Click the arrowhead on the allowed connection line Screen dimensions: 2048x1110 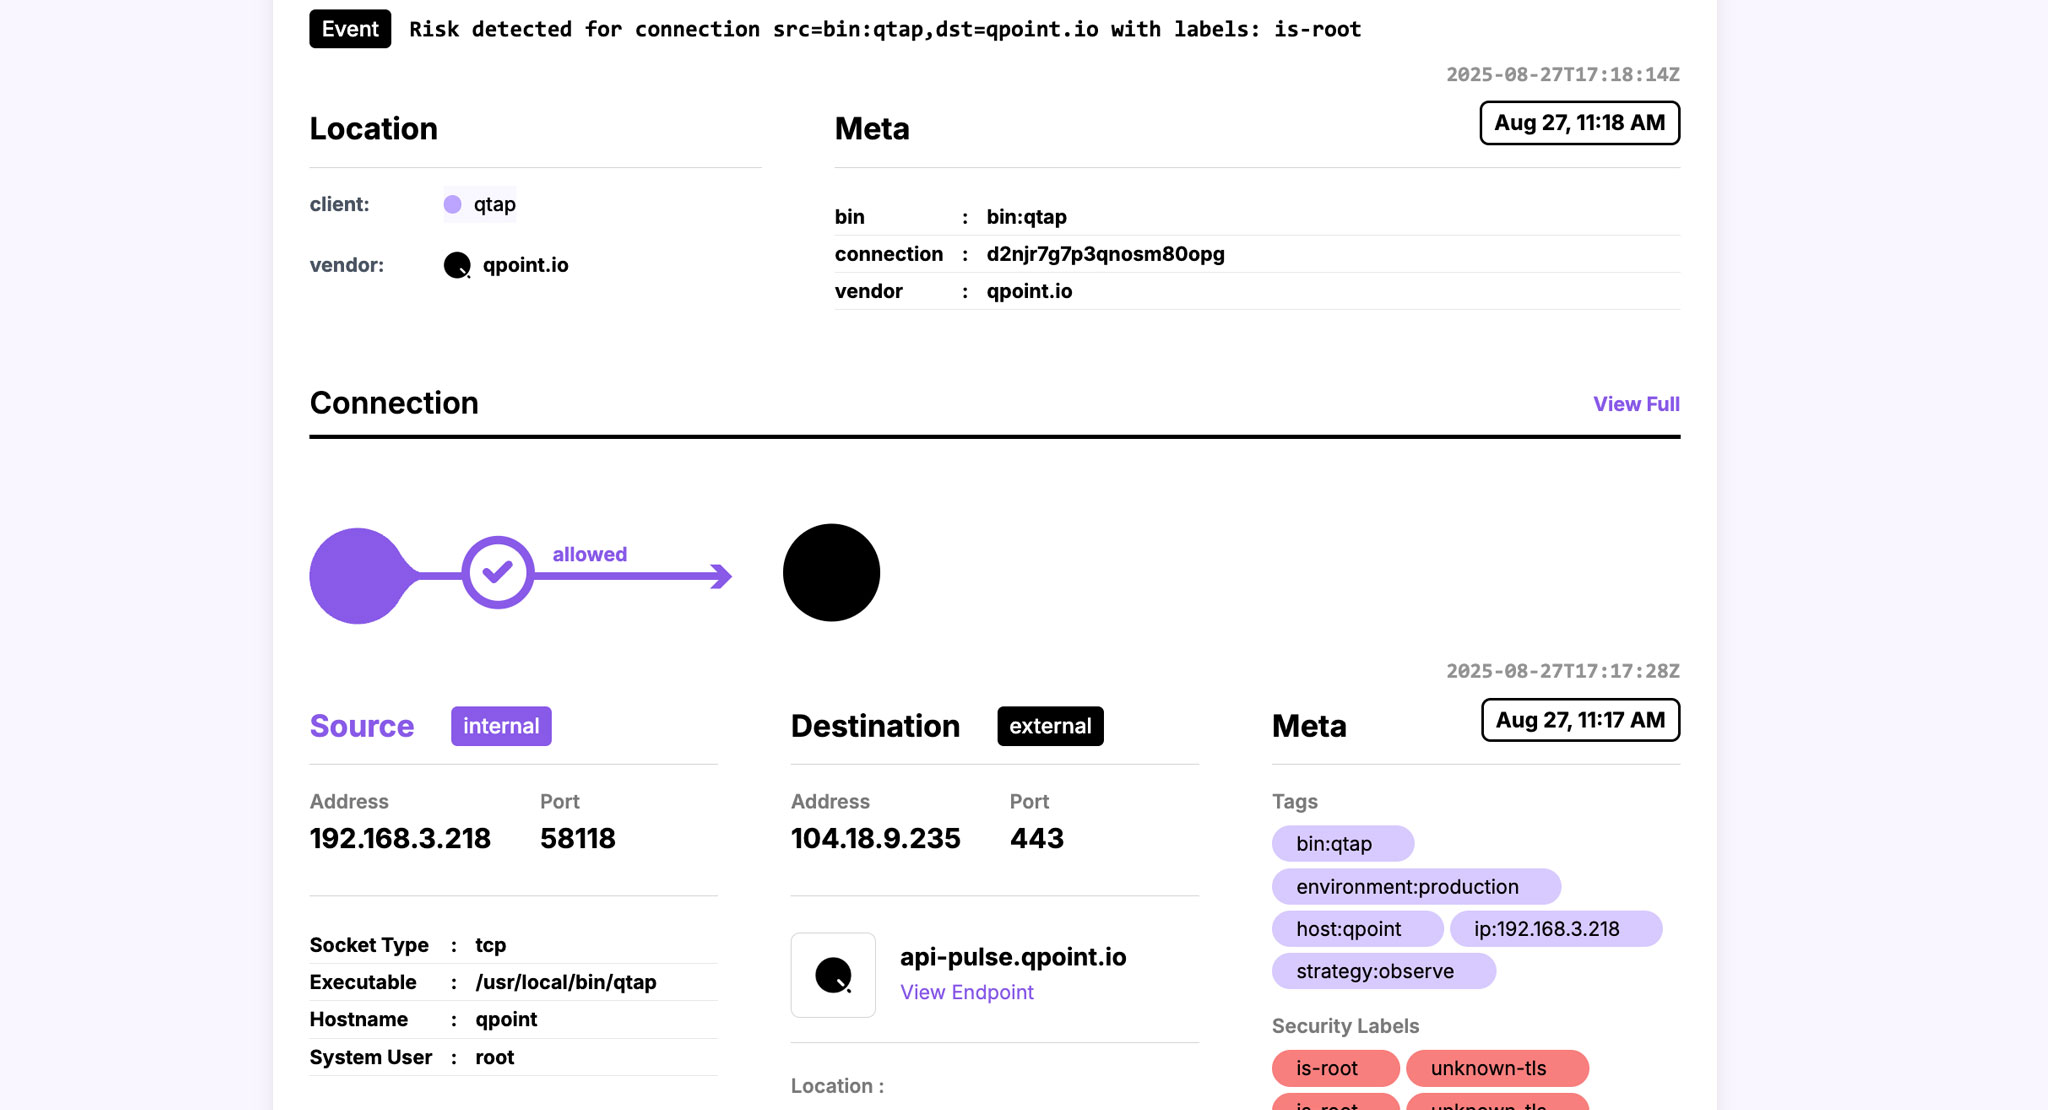coord(721,576)
